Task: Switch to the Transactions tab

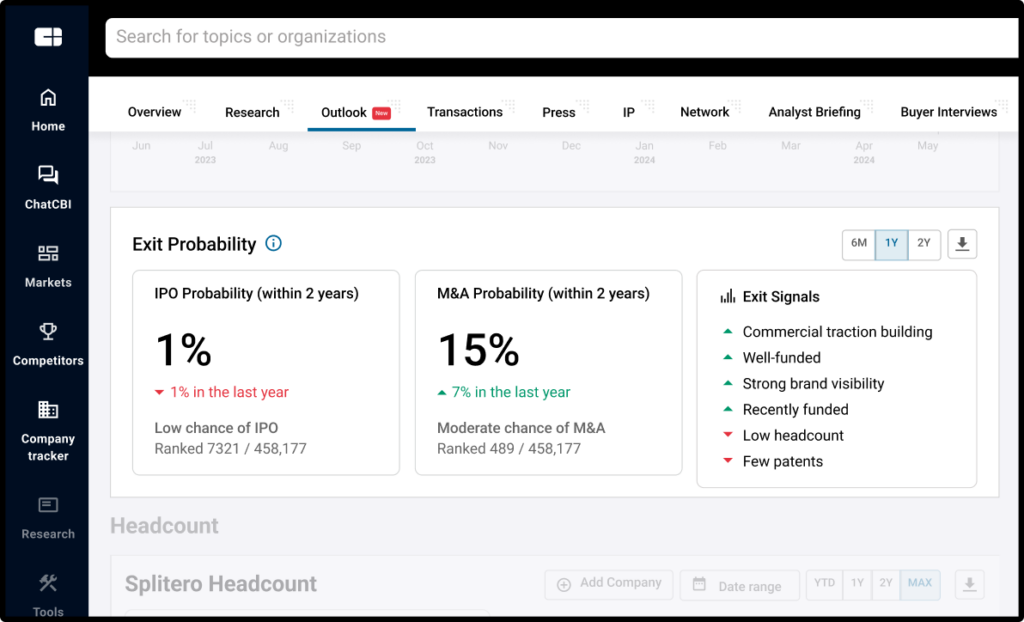Action: click(x=465, y=112)
